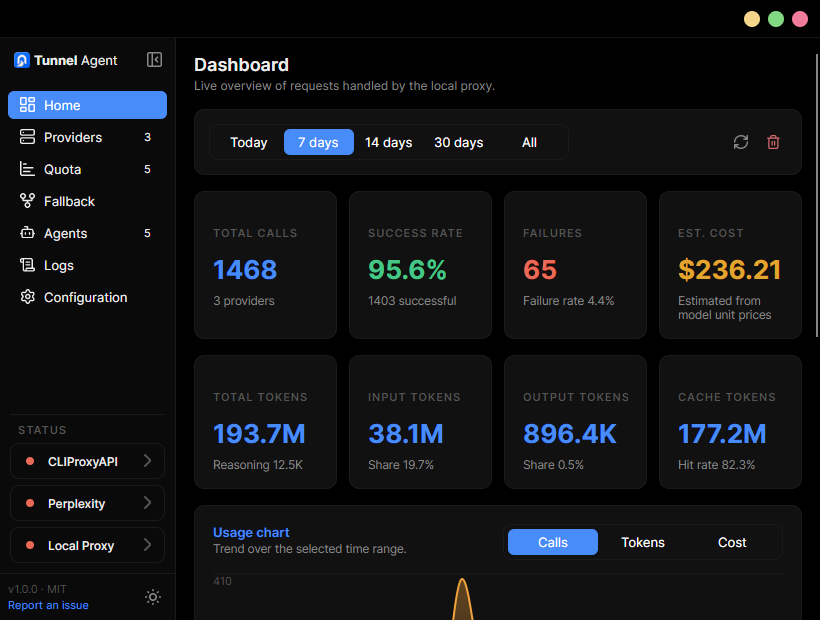The height and width of the screenshot is (620, 820).
Task: Click the Tunnel Agent logo icon
Action: click(x=22, y=60)
